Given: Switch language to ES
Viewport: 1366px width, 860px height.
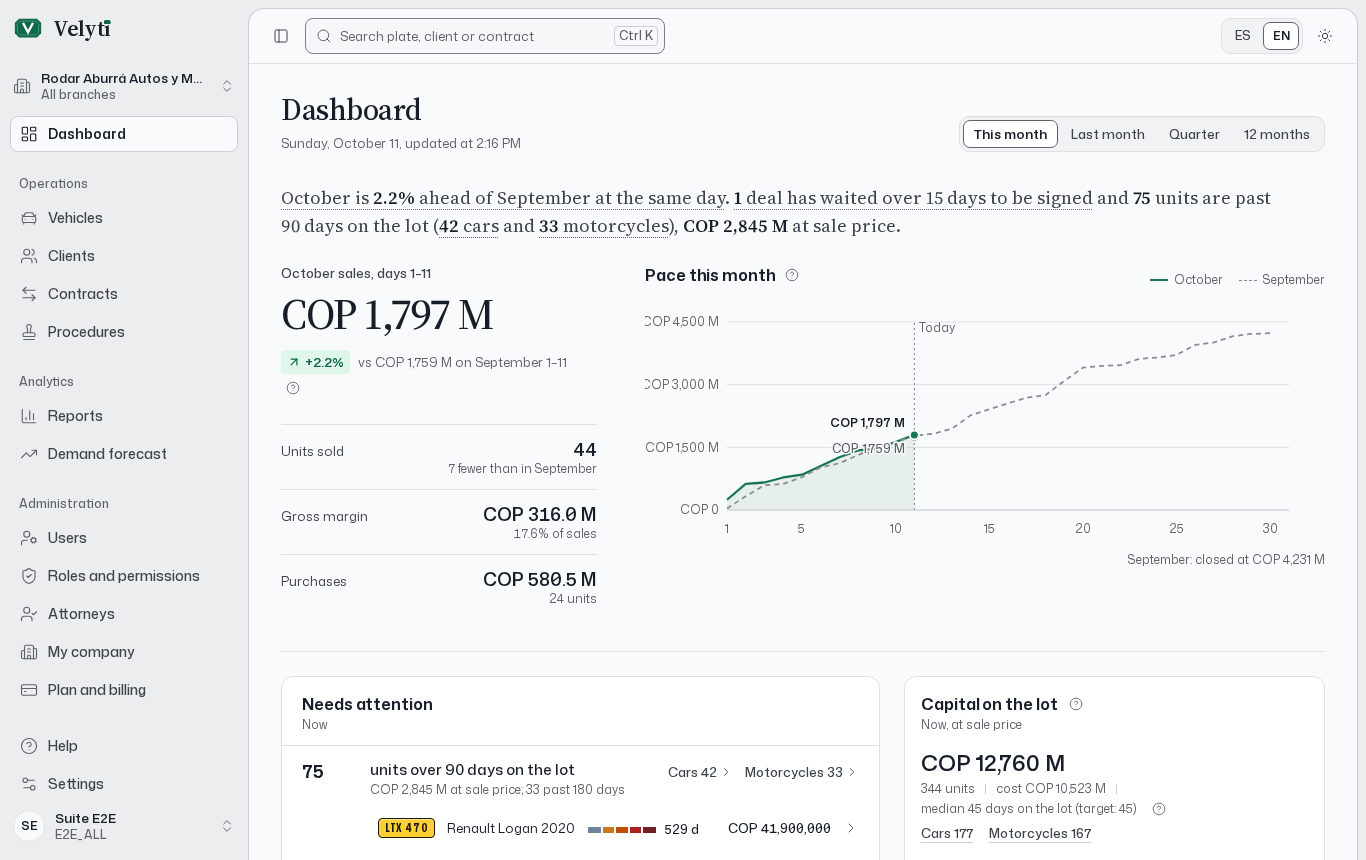Looking at the screenshot, I should [x=1243, y=36].
